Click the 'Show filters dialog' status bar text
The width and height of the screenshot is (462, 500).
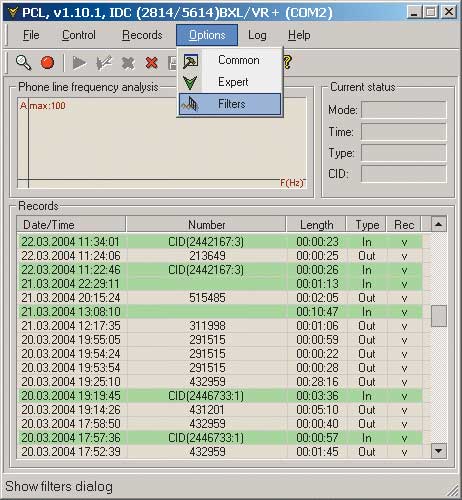click(x=59, y=486)
